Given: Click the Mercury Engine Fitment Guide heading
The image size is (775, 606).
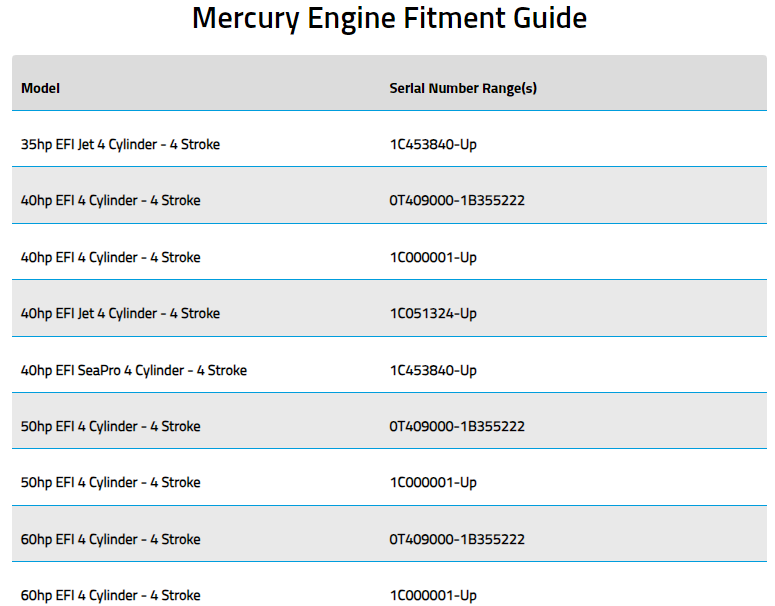Looking at the screenshot, I should coord(389,19).
